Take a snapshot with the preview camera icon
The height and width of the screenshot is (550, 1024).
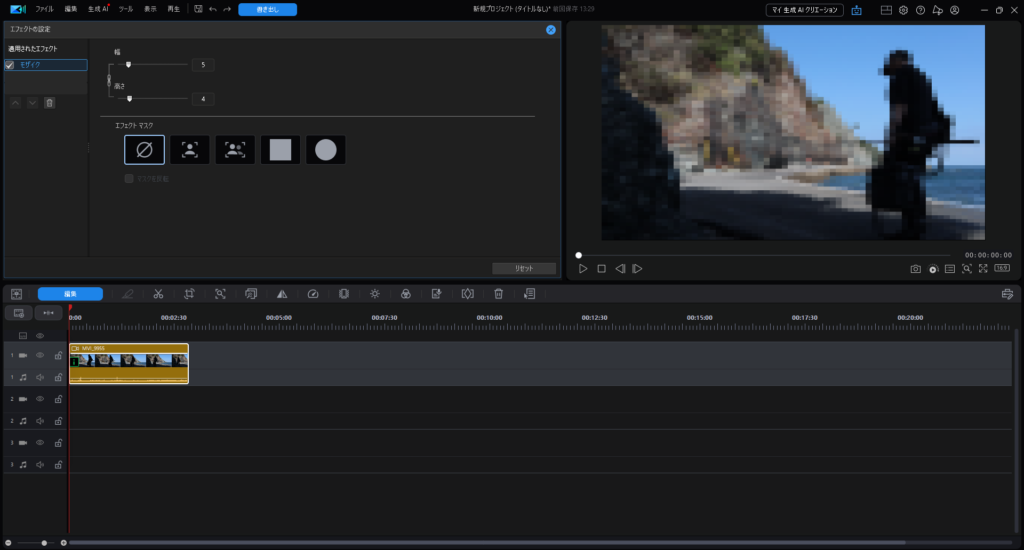pyautogui.click(x=915, y=269)
